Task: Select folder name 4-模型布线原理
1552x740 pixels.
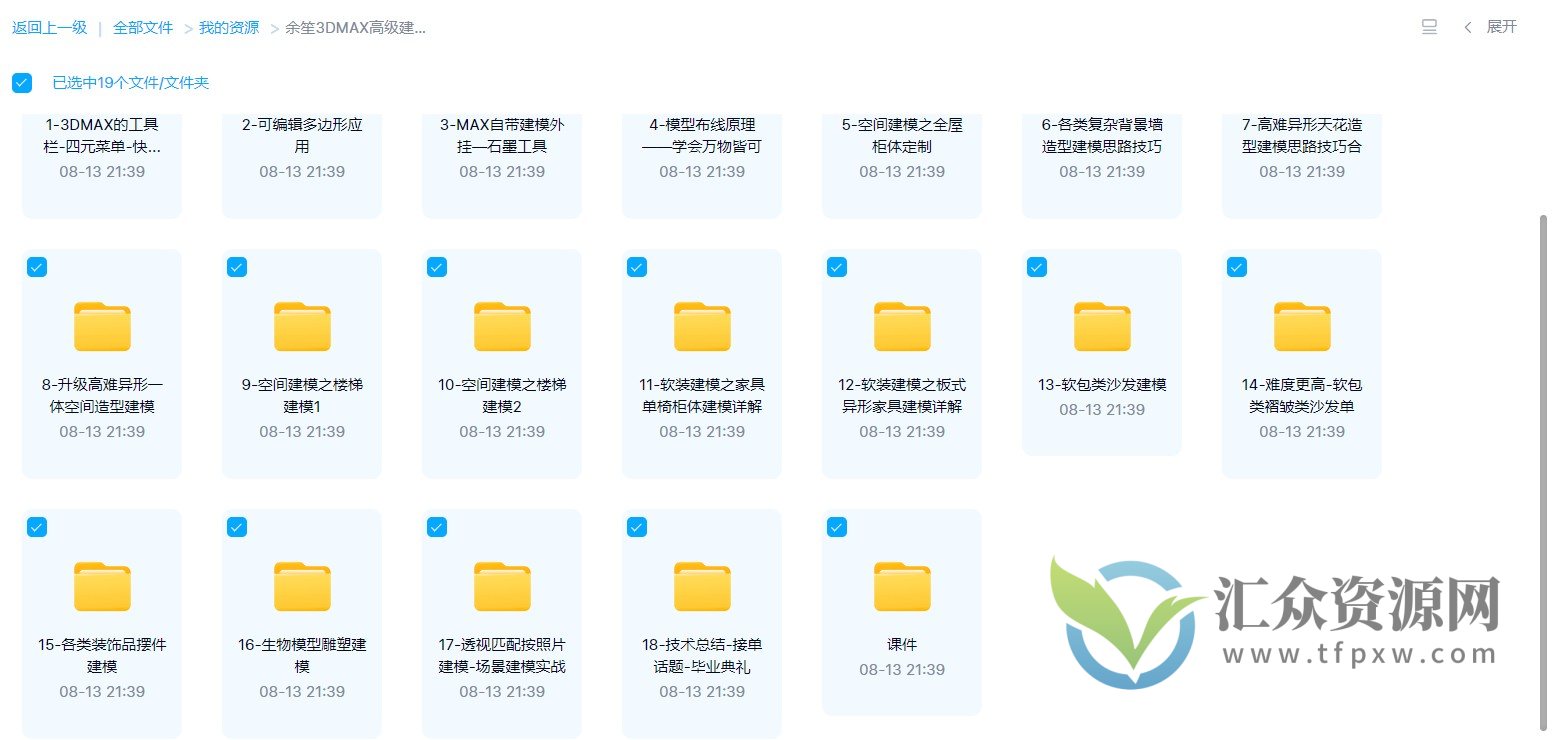Action: [x=702, y=136]
